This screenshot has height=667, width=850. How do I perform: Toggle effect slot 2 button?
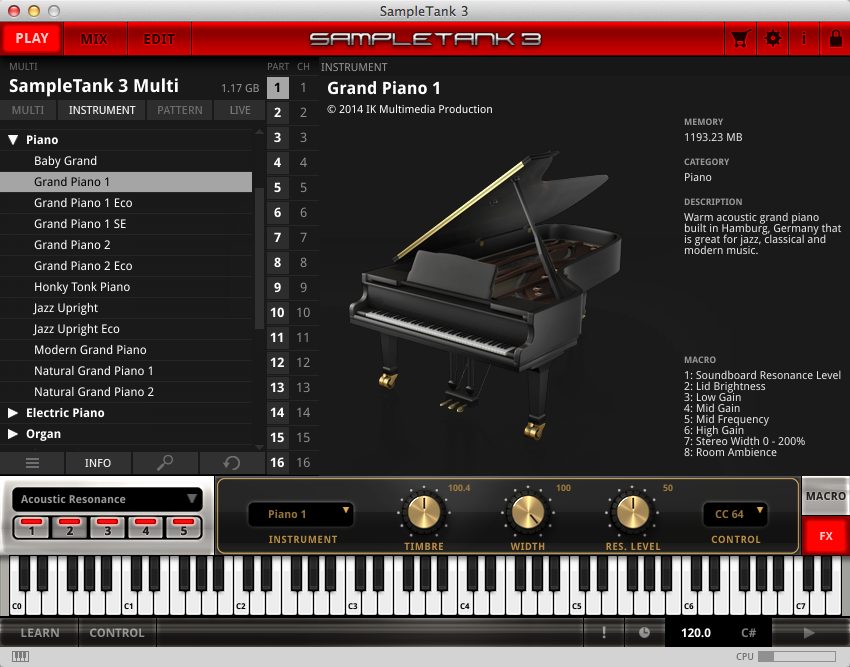(x=69, y=527)
